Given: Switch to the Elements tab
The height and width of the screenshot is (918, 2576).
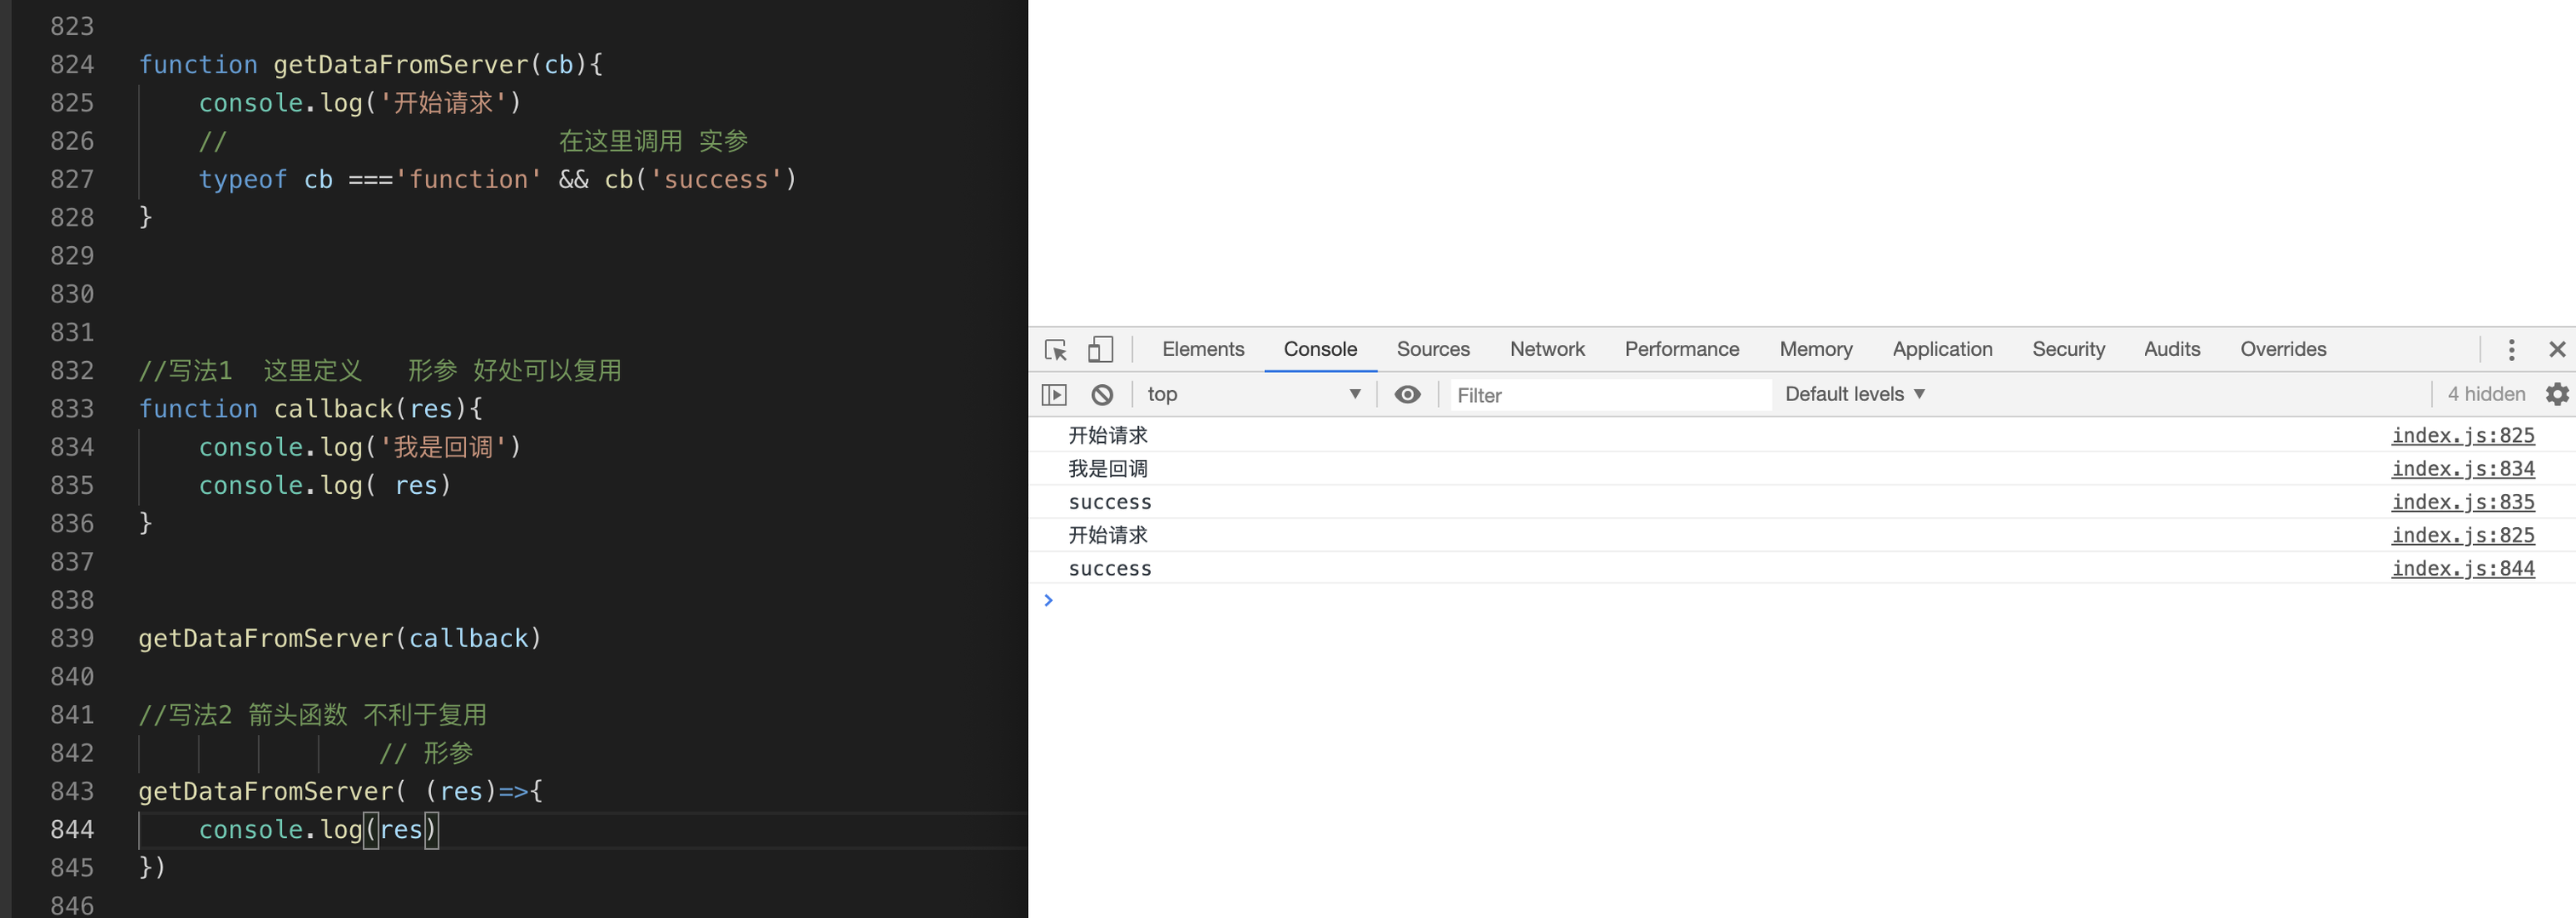Looking at the screenshot, I should (1203, 349).
